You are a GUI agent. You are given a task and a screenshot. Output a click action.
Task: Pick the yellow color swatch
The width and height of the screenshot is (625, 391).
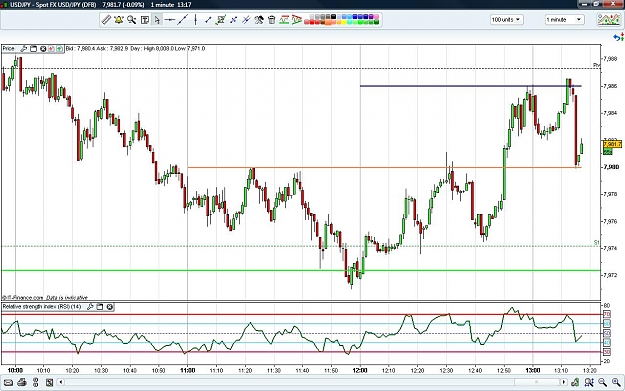pyautogui.click(x=344, y=22)
